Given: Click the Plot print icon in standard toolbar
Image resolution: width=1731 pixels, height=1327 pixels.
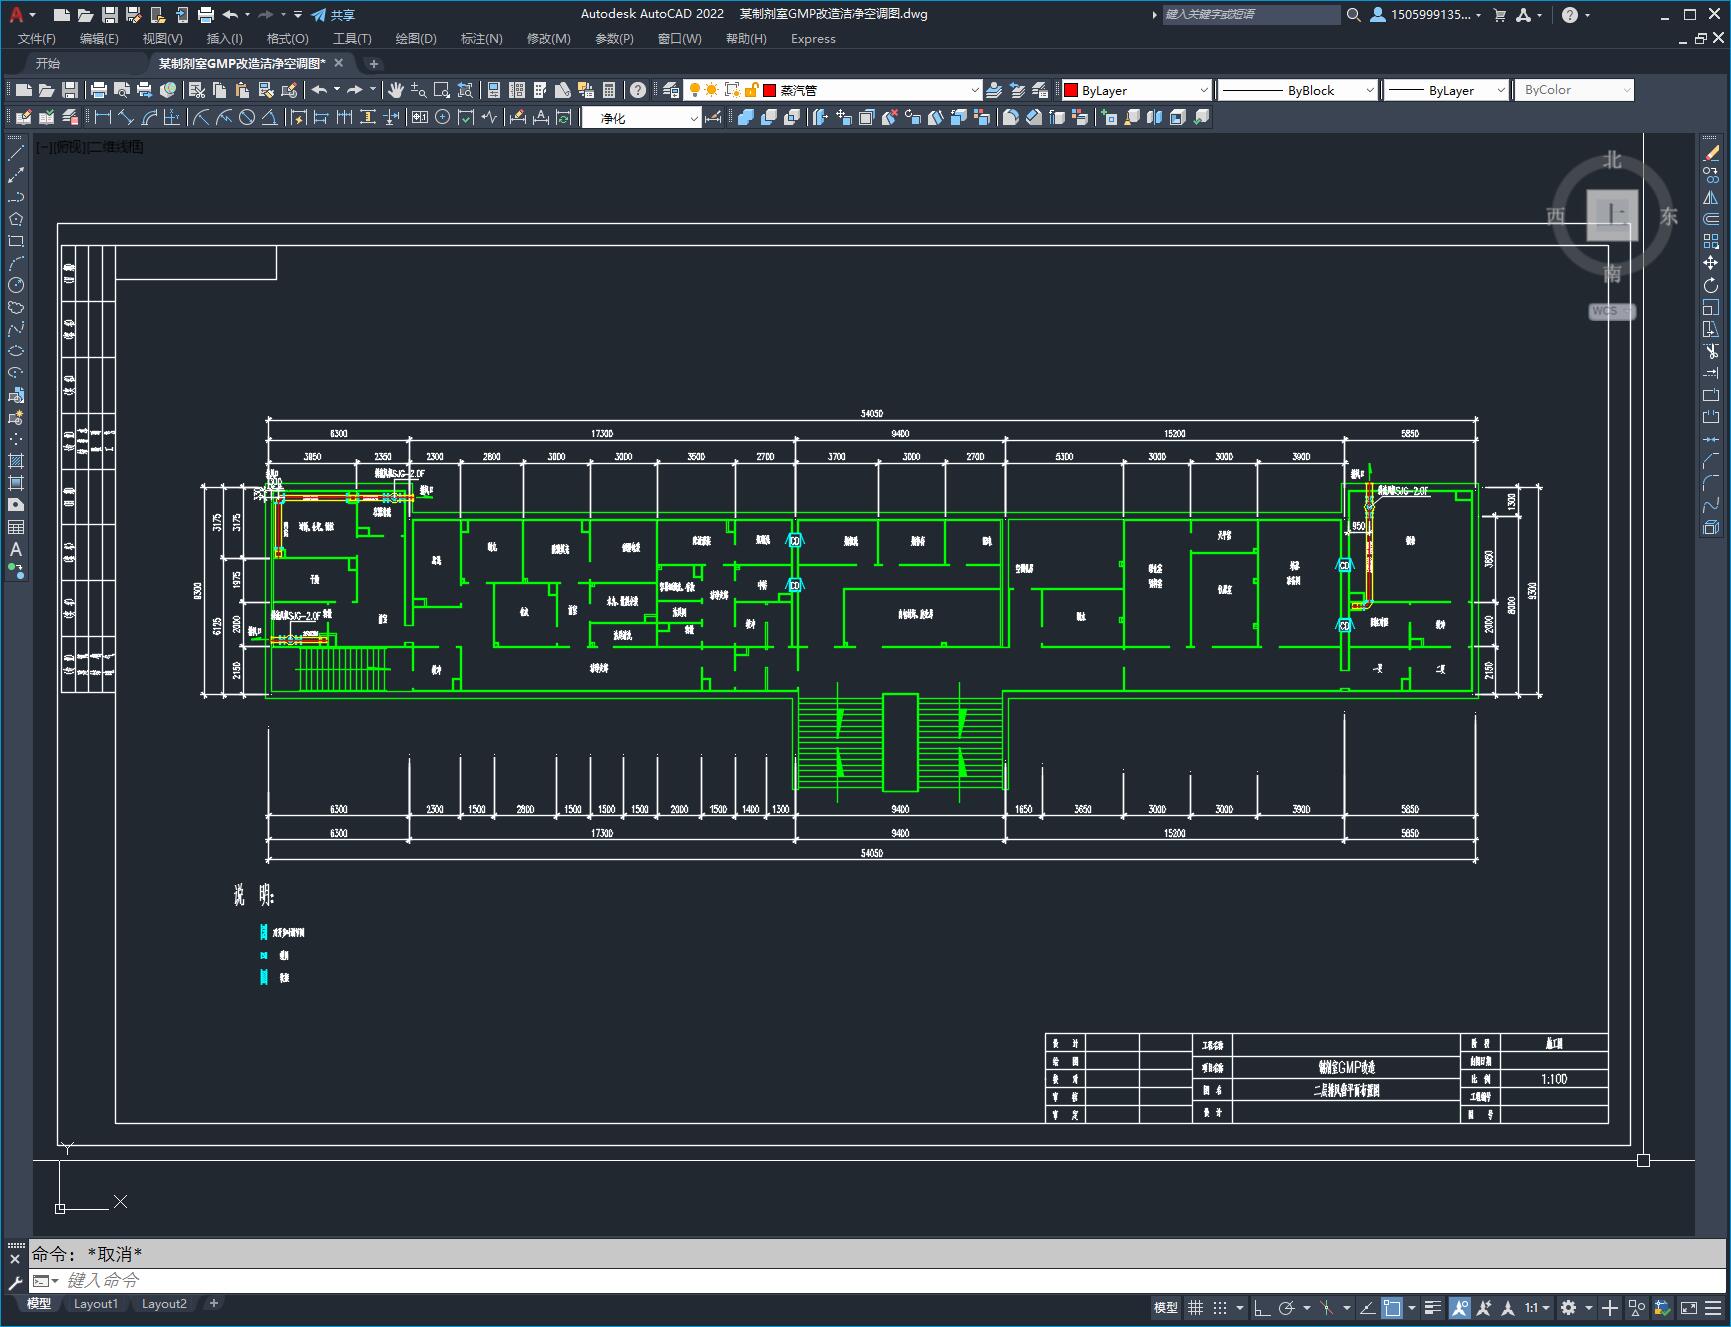Looking at the screenshot, I should pyautogui.click(x=99, y=90).
